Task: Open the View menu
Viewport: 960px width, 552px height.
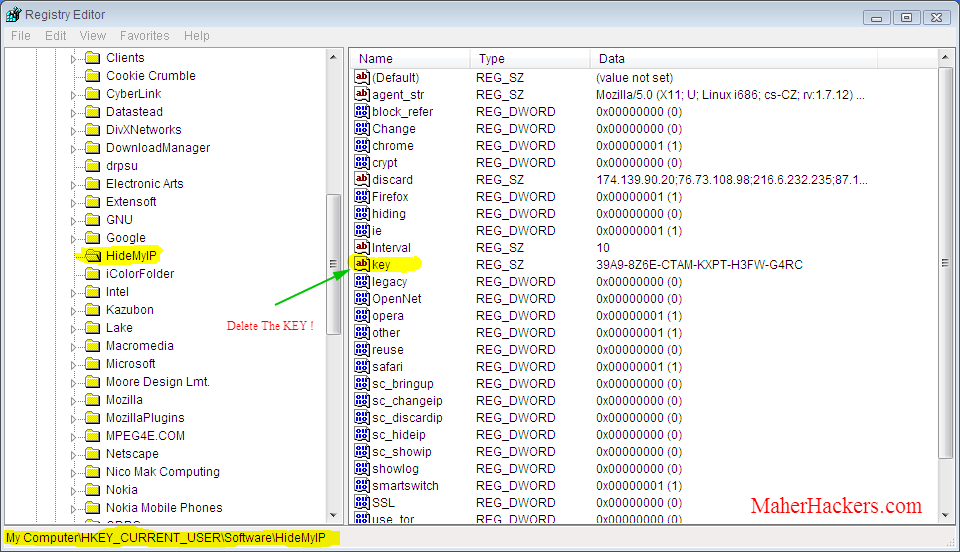Action: (92, 35)
